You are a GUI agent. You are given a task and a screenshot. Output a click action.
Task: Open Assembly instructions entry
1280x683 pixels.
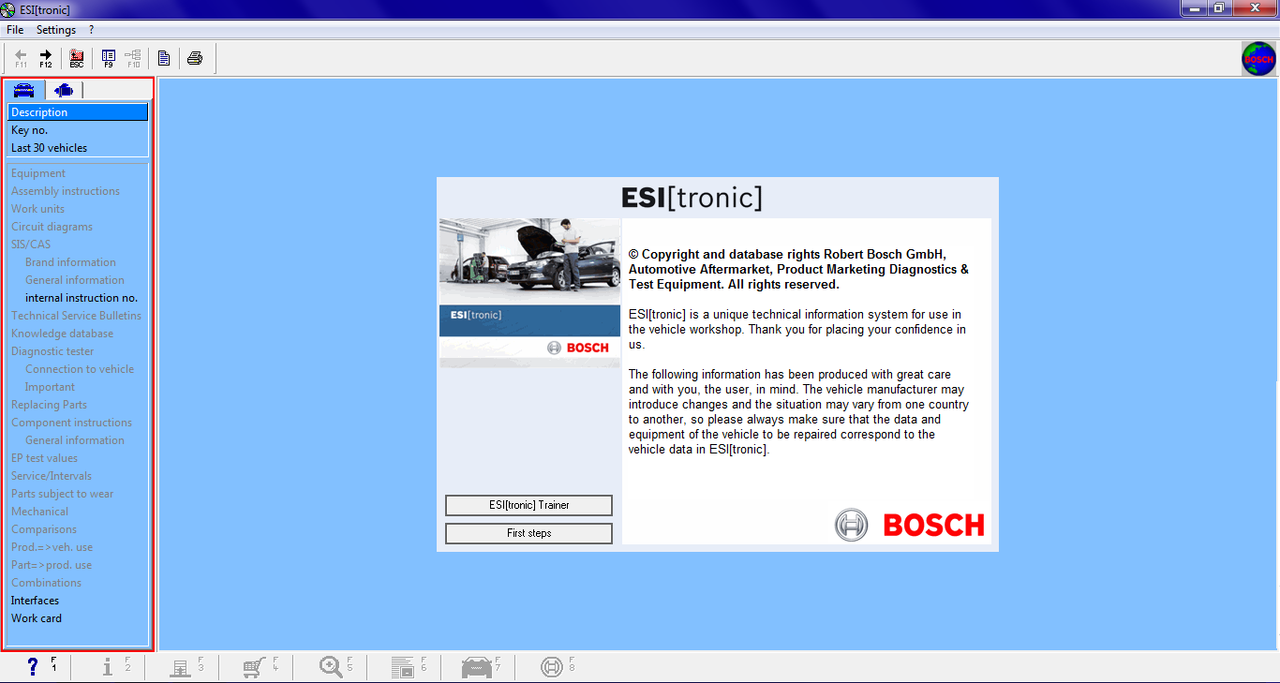pos(65,191)
